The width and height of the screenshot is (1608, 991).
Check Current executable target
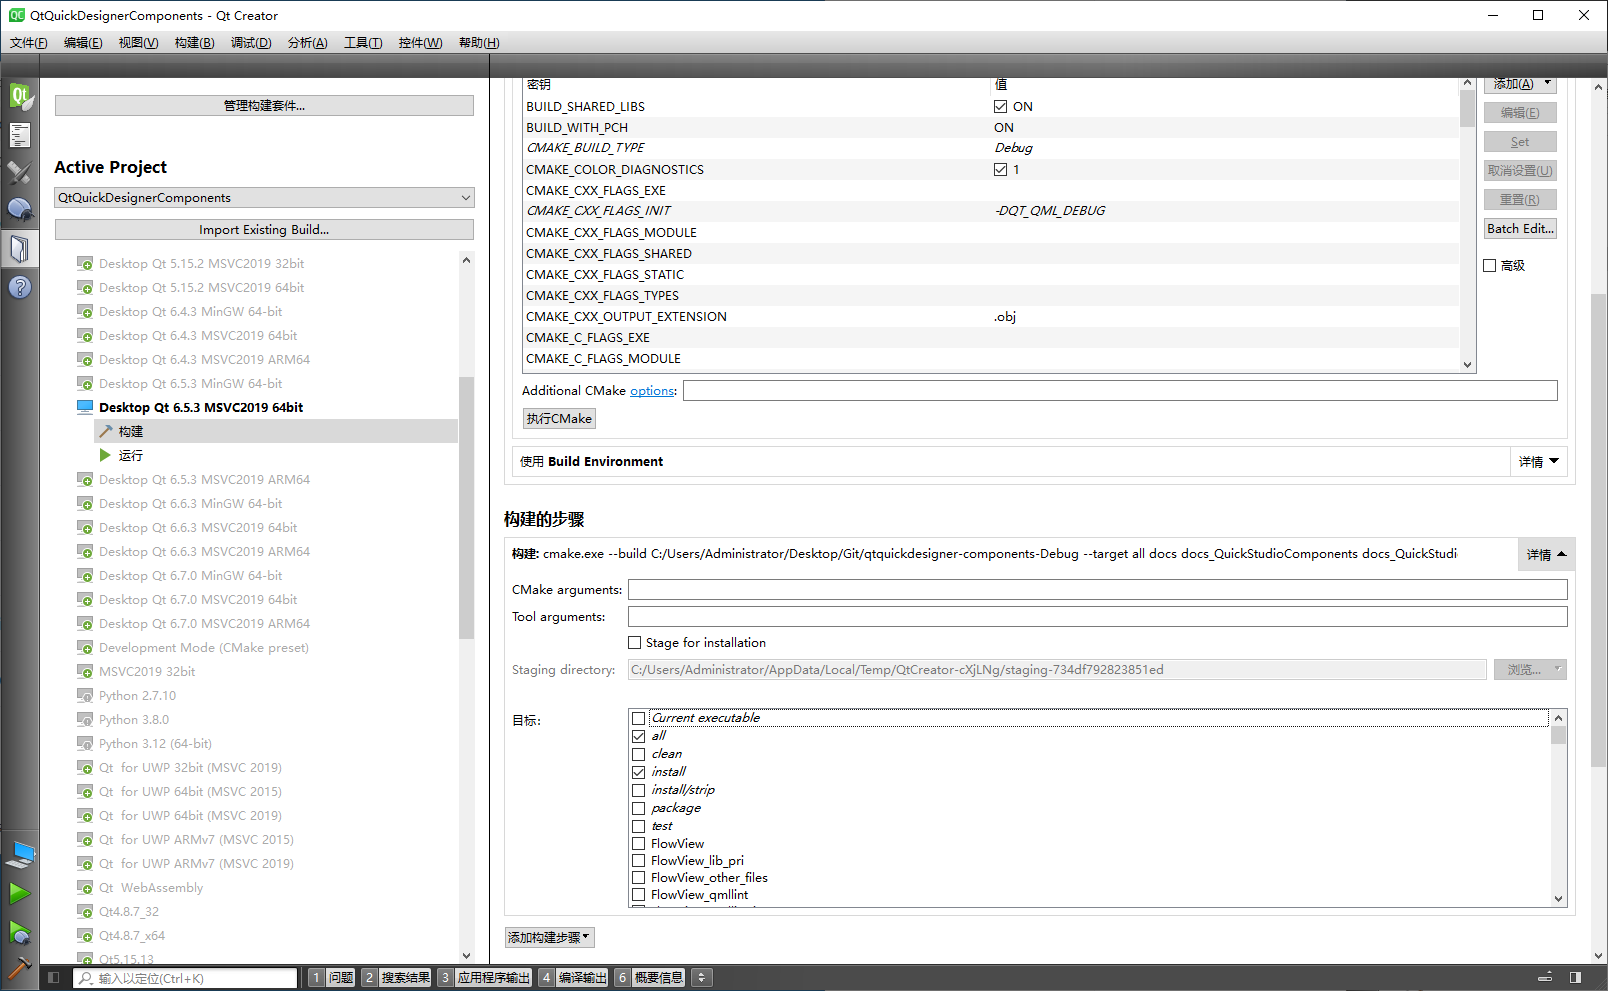[x=638, y=718]
